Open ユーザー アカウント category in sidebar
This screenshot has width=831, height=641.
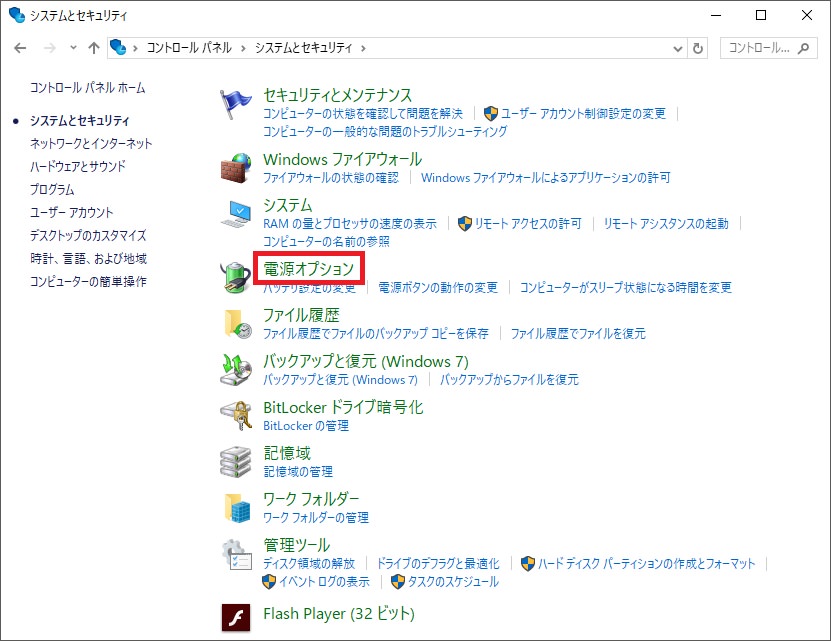pos(72,213)
